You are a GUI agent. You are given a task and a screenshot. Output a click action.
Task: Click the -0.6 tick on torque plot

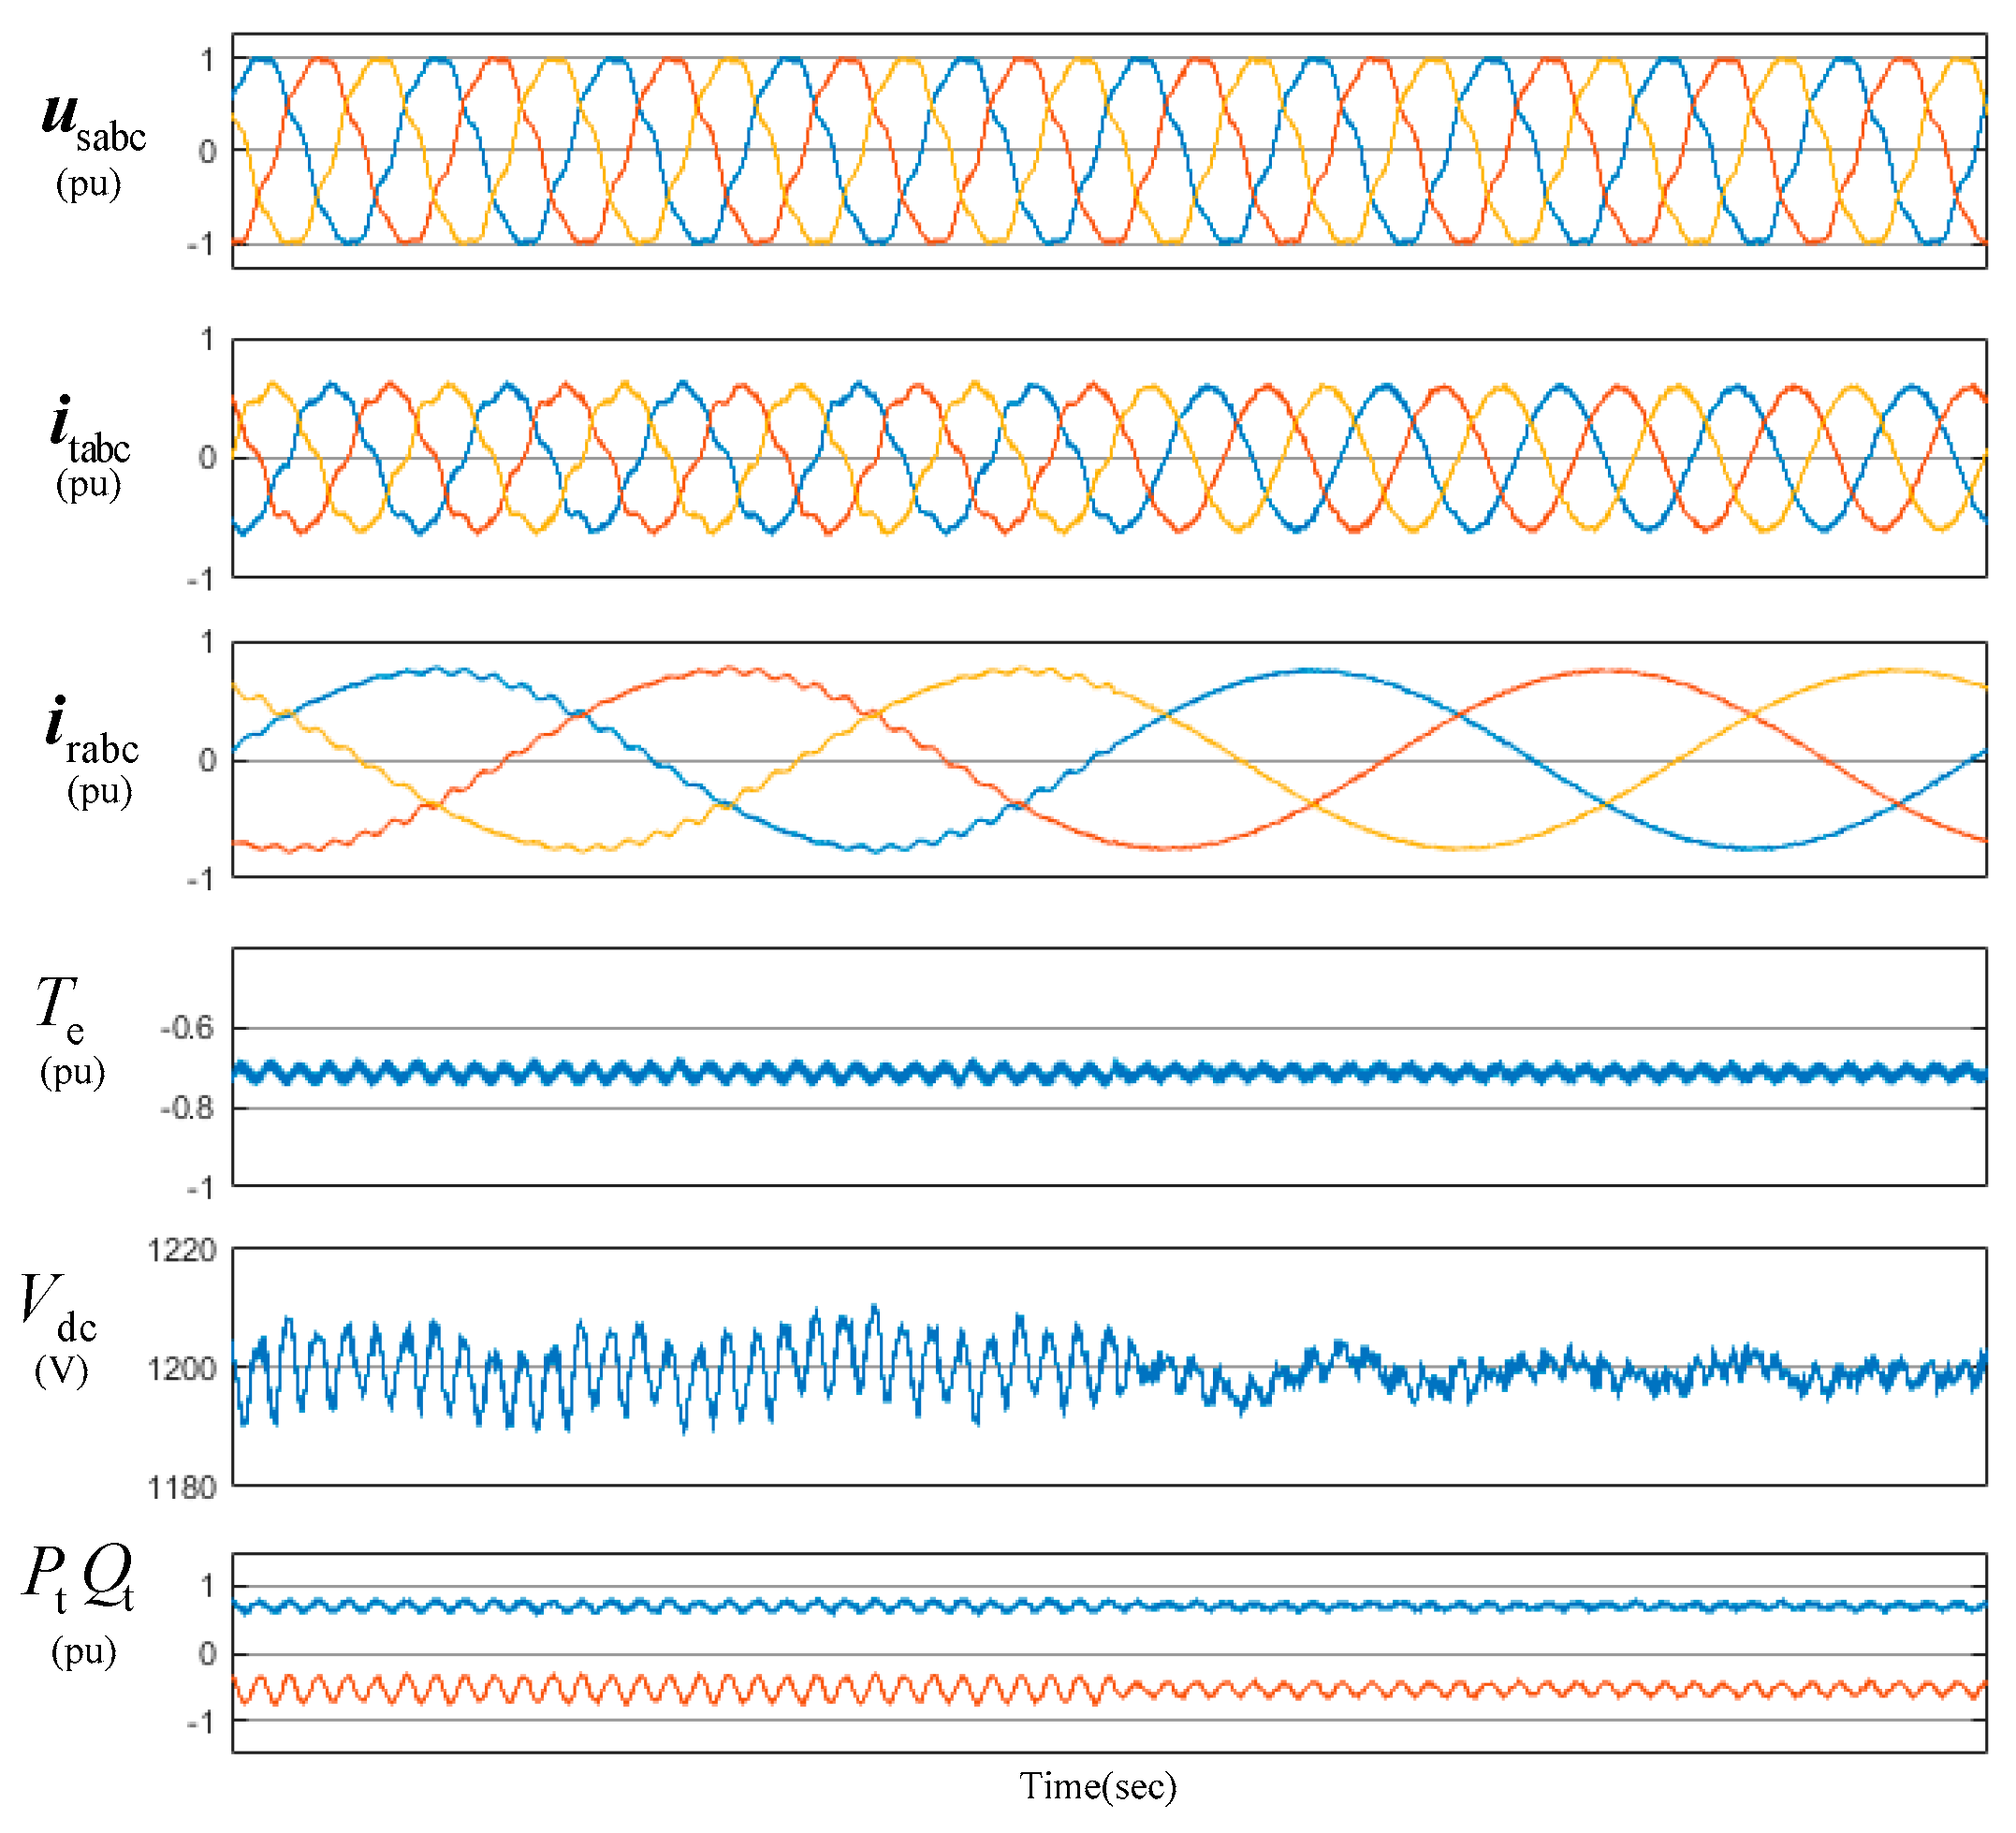(187, 1029)
